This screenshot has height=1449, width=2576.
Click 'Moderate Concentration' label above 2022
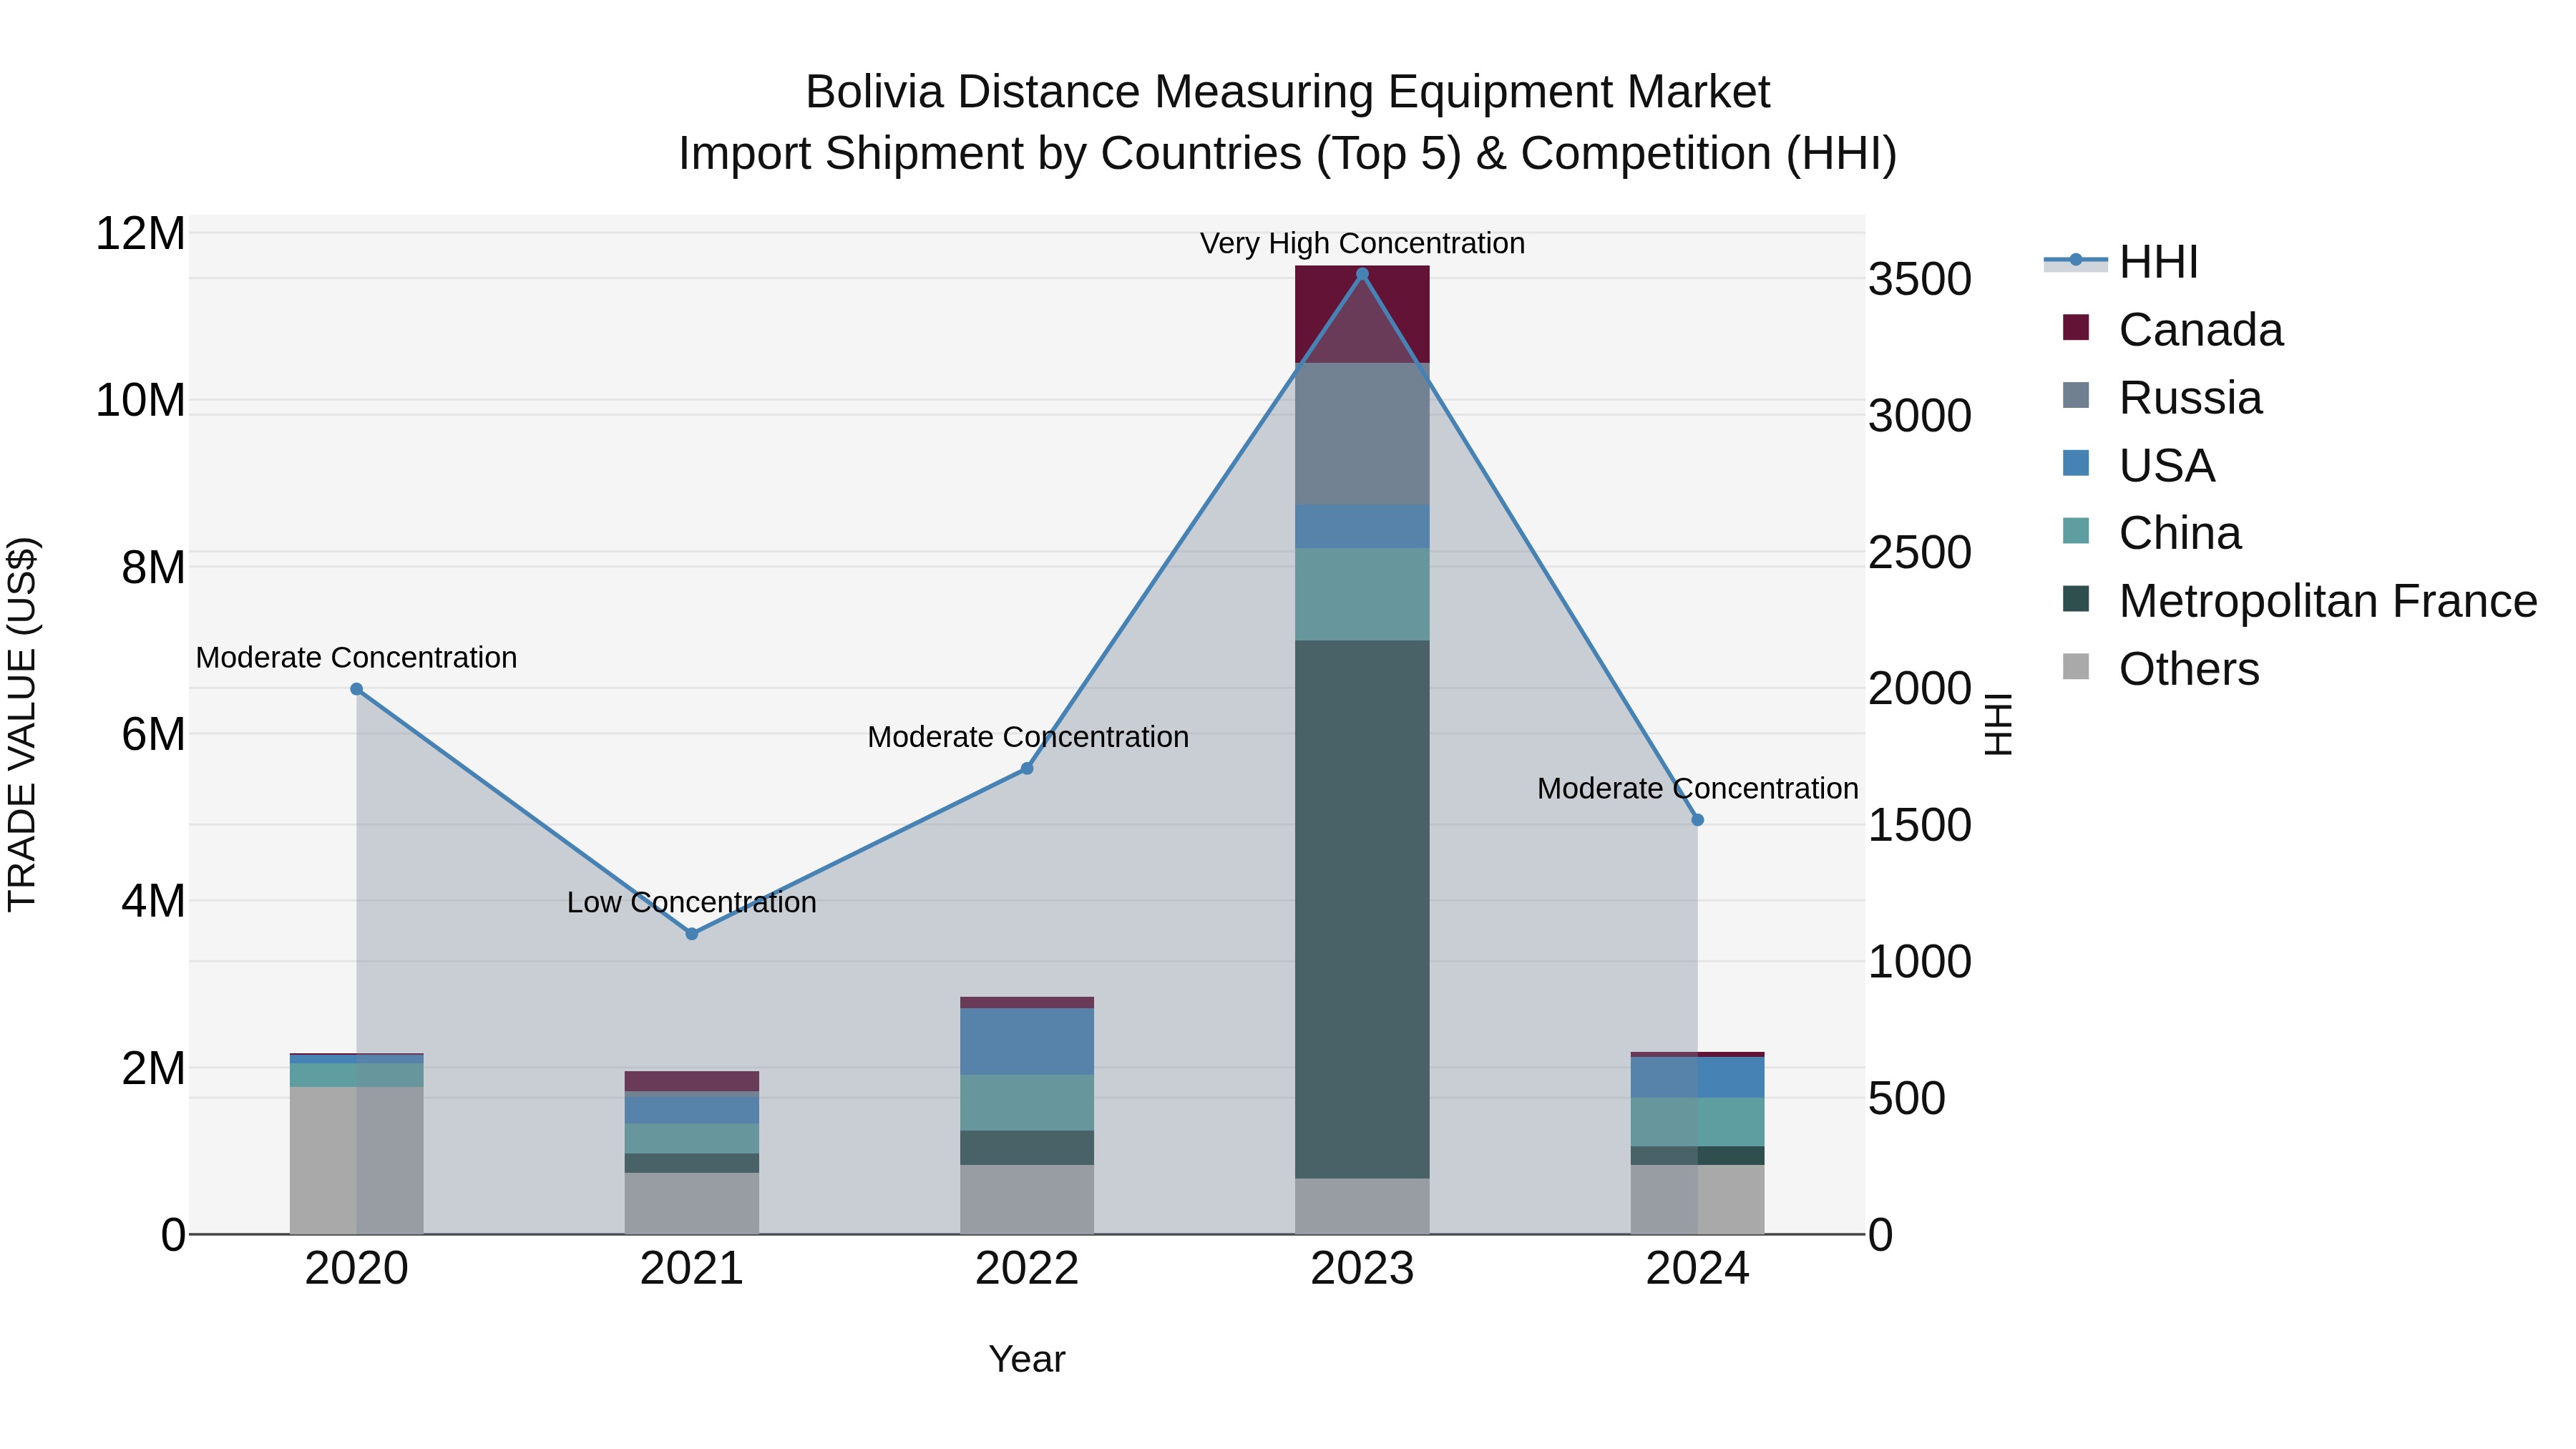click(x=1028, y=737)
